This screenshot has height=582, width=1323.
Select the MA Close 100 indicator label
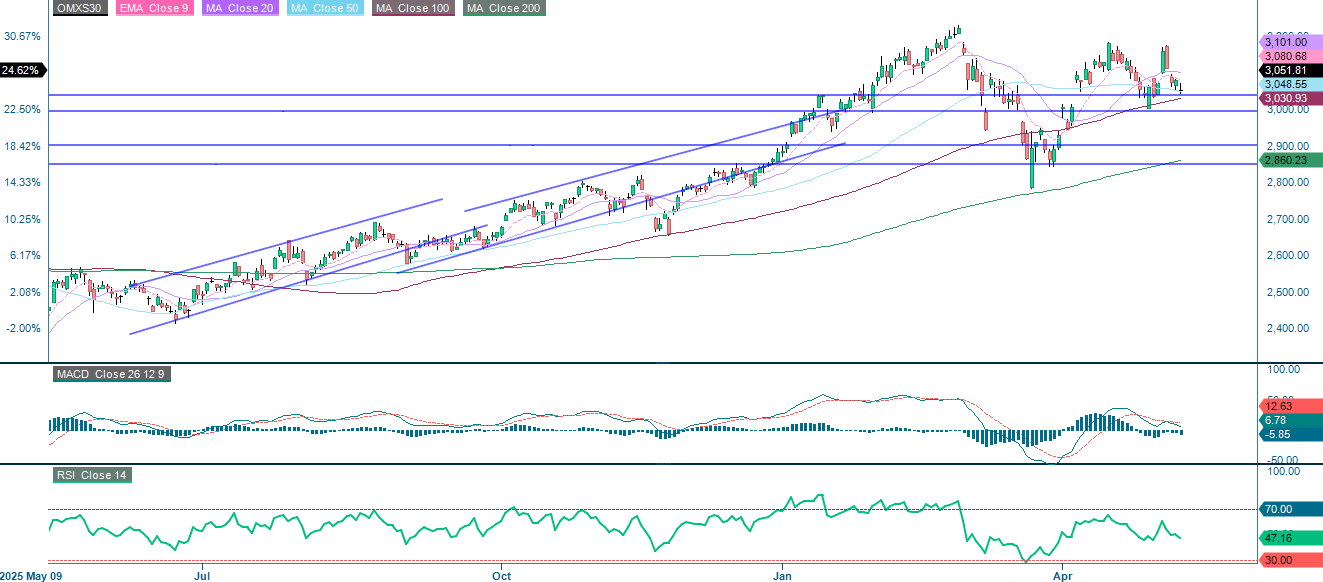pos(413,8)
